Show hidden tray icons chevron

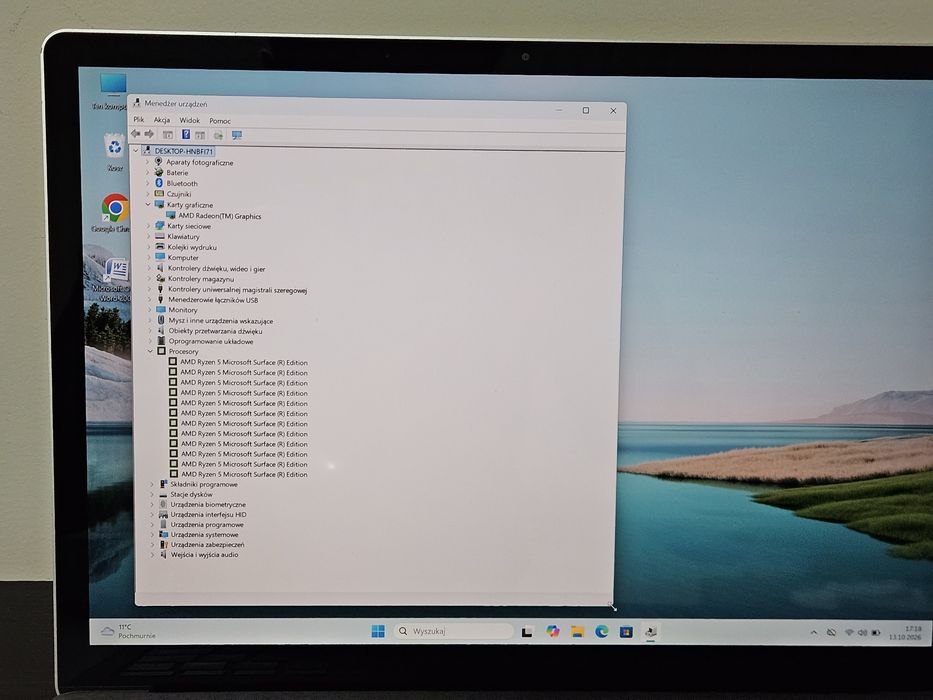pyautogui.click(x=814, y=633)
